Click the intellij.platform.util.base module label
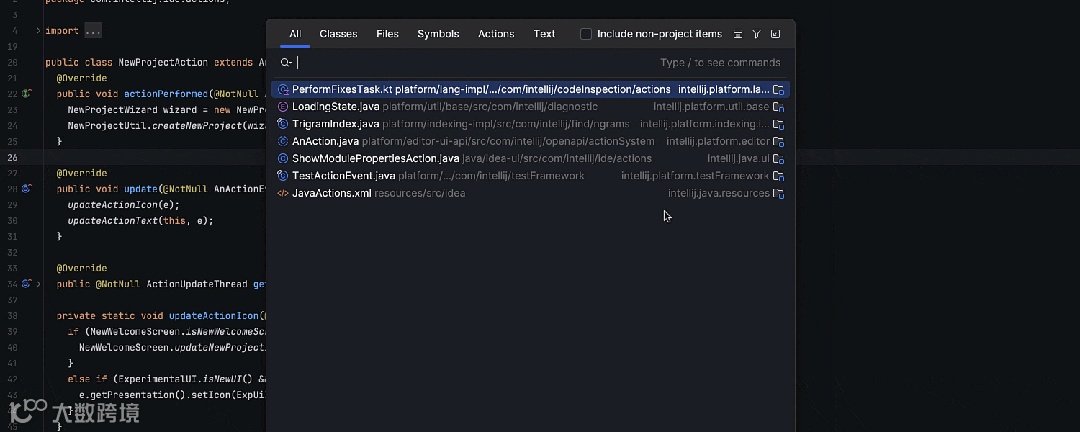Screen dimensions: 1080x432 [x=711, y=107]
